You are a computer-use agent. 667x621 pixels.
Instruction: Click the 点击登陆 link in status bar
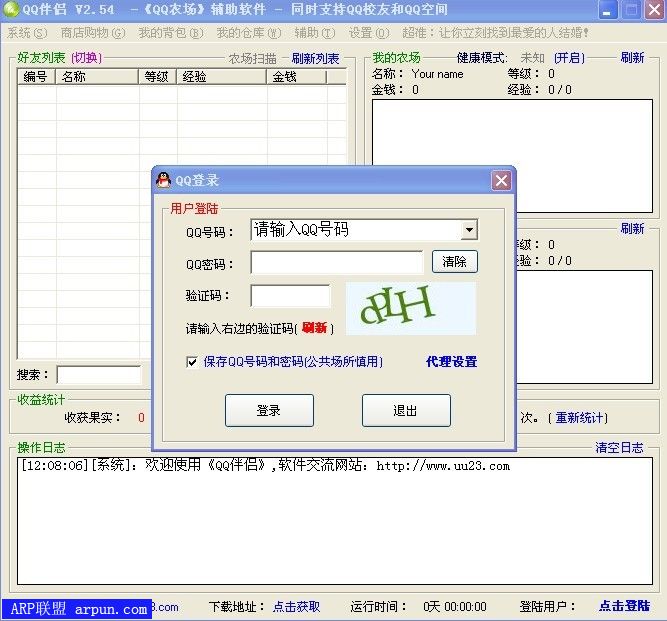pyautogui.click(x=624, y=606)
